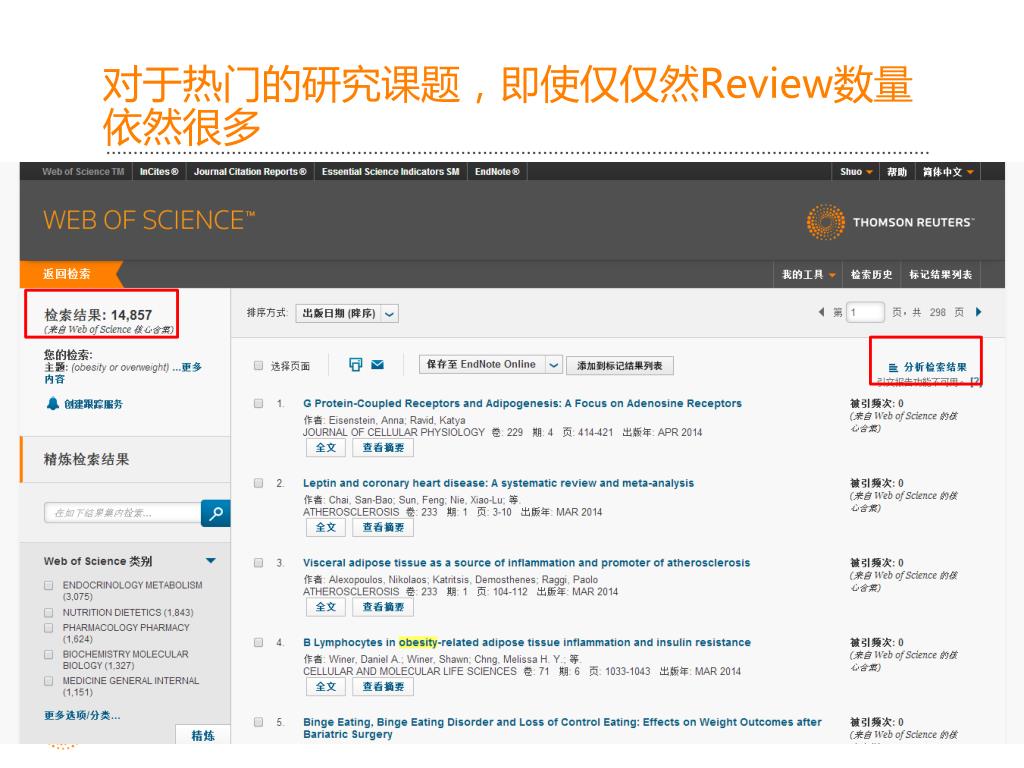Viewport: 1024px width, 768px height.
Task: Open the Save to EndNote Online dropdown arrow
Action: coord(553,364)
